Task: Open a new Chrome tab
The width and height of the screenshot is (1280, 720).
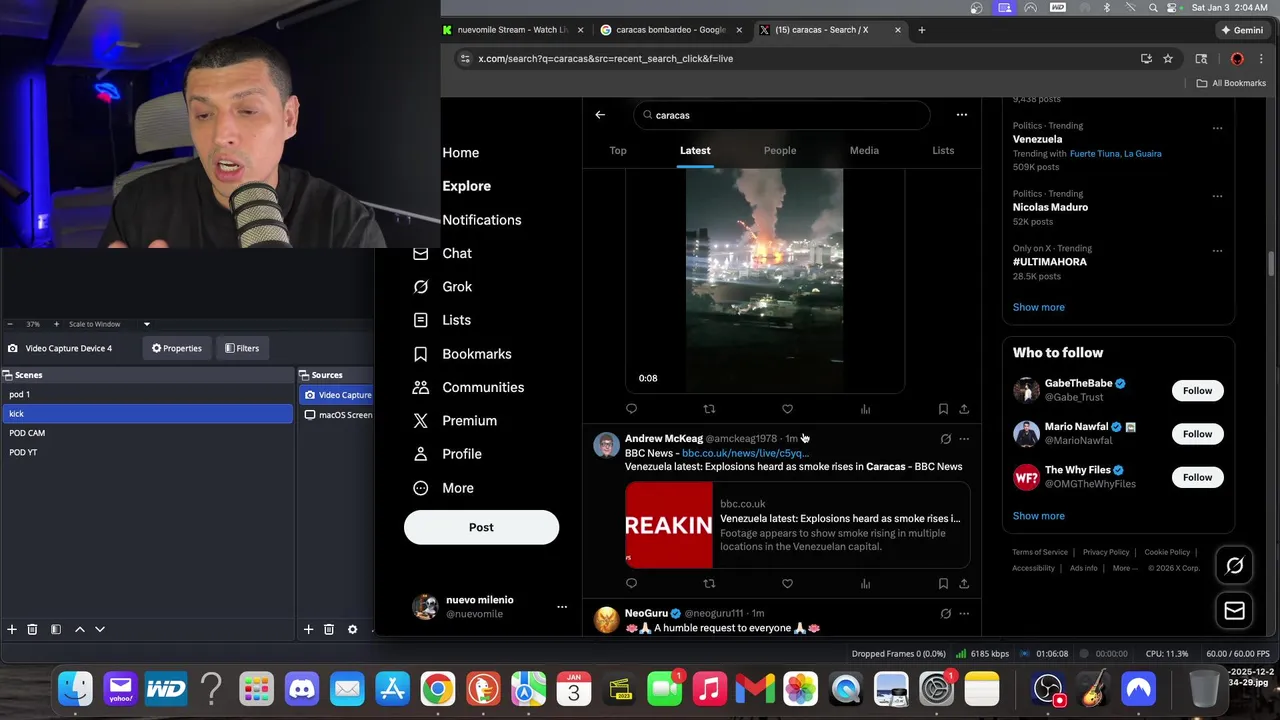Action: click(x=921, y=30)
